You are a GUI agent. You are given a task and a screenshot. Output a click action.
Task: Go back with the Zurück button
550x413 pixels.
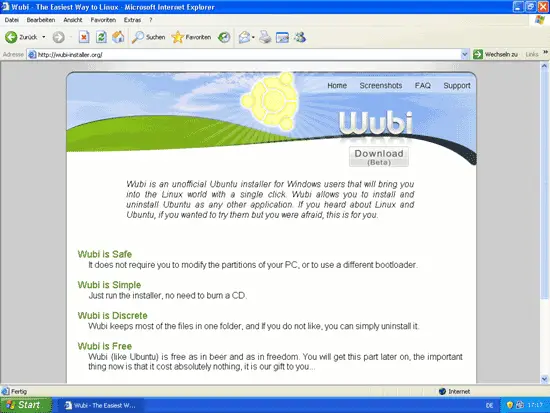point(21,37)
